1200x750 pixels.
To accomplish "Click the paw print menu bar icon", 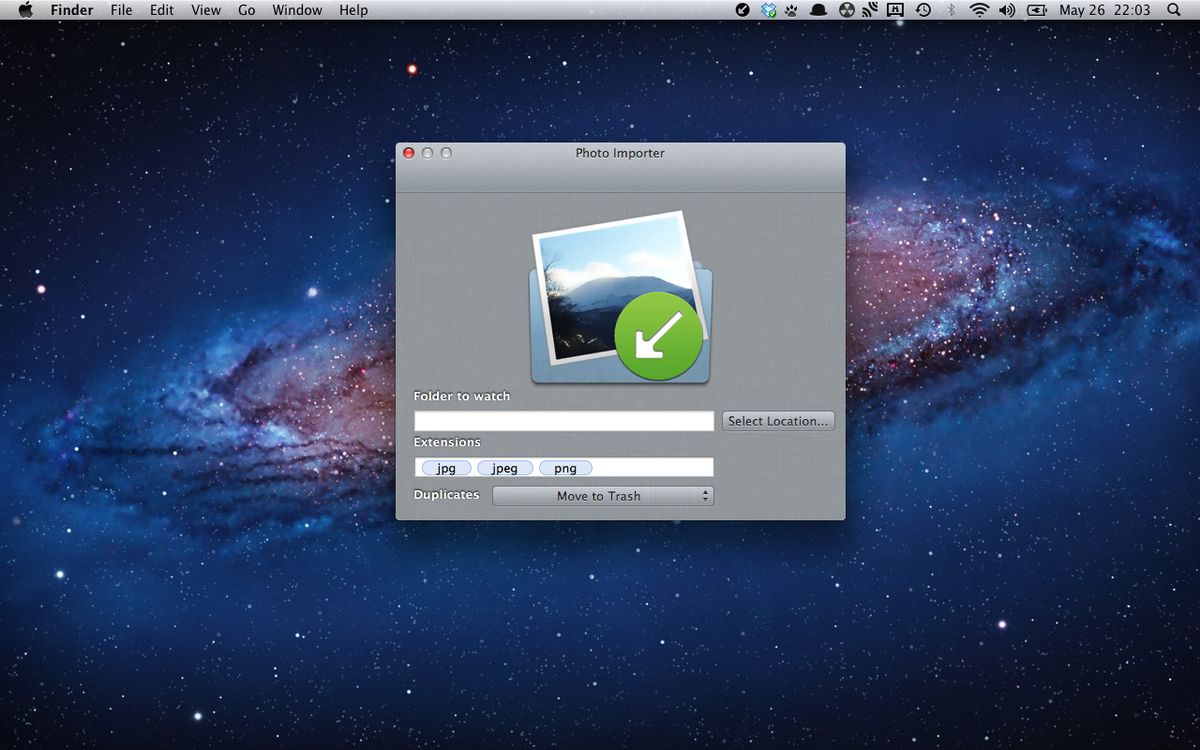I will coord(791,10).
